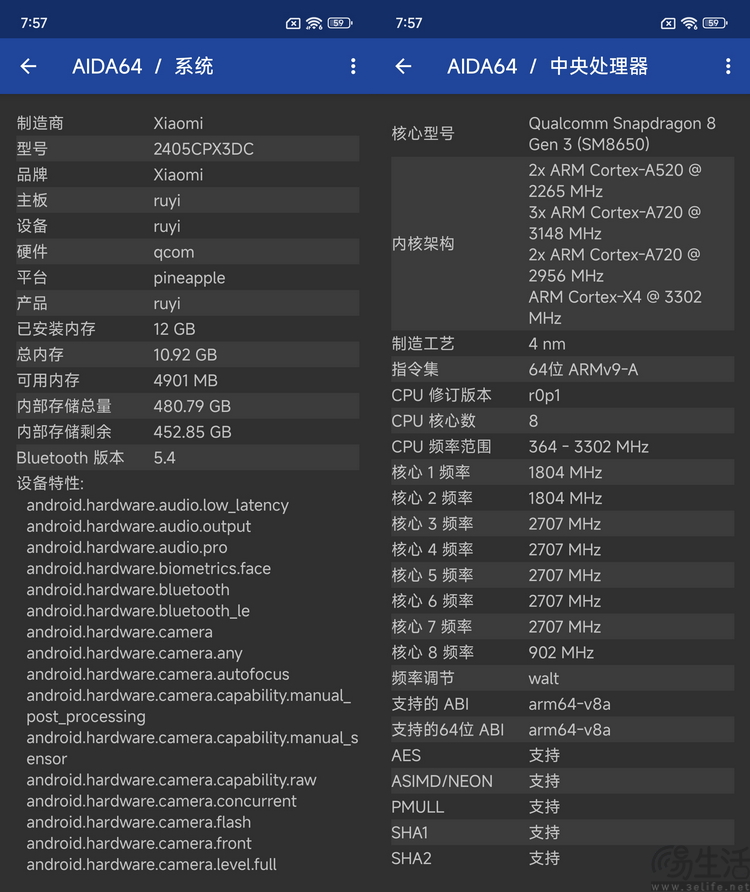Select the CPU 修订版本 r0p1 row
750x892 pixels.
[563, 395]
